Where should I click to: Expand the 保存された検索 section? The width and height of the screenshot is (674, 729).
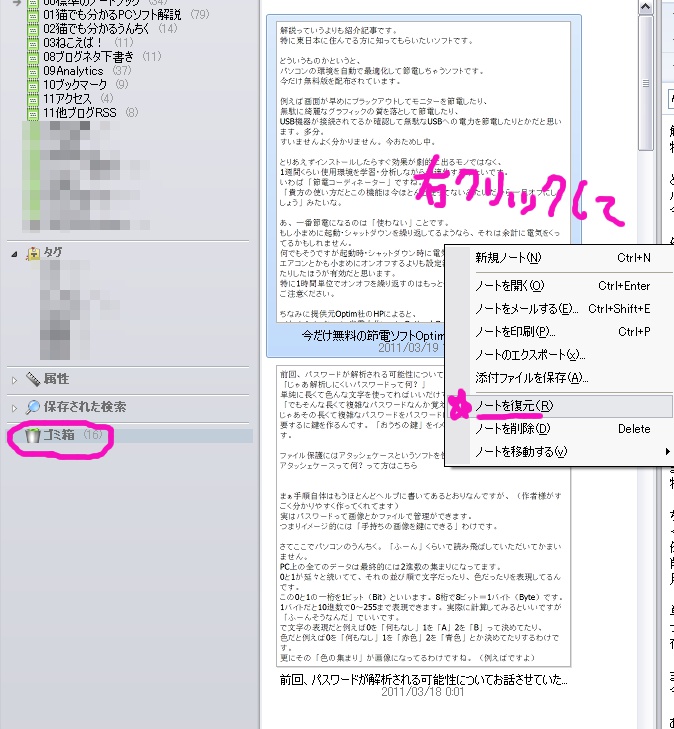(x=14, y=408)
